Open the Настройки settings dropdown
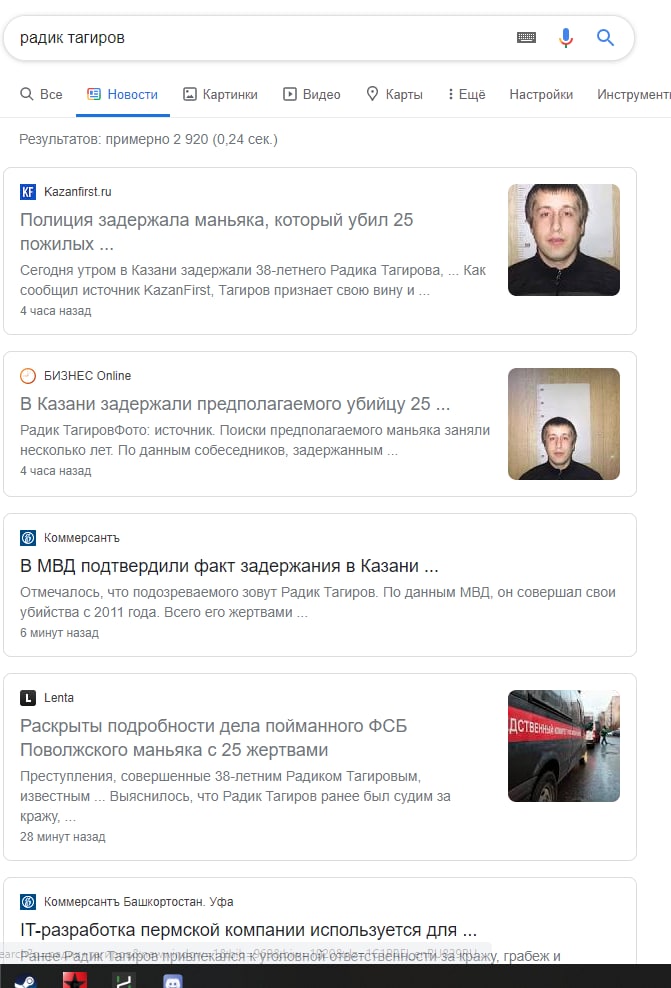 pyautogui.click(x=541, y=95)
